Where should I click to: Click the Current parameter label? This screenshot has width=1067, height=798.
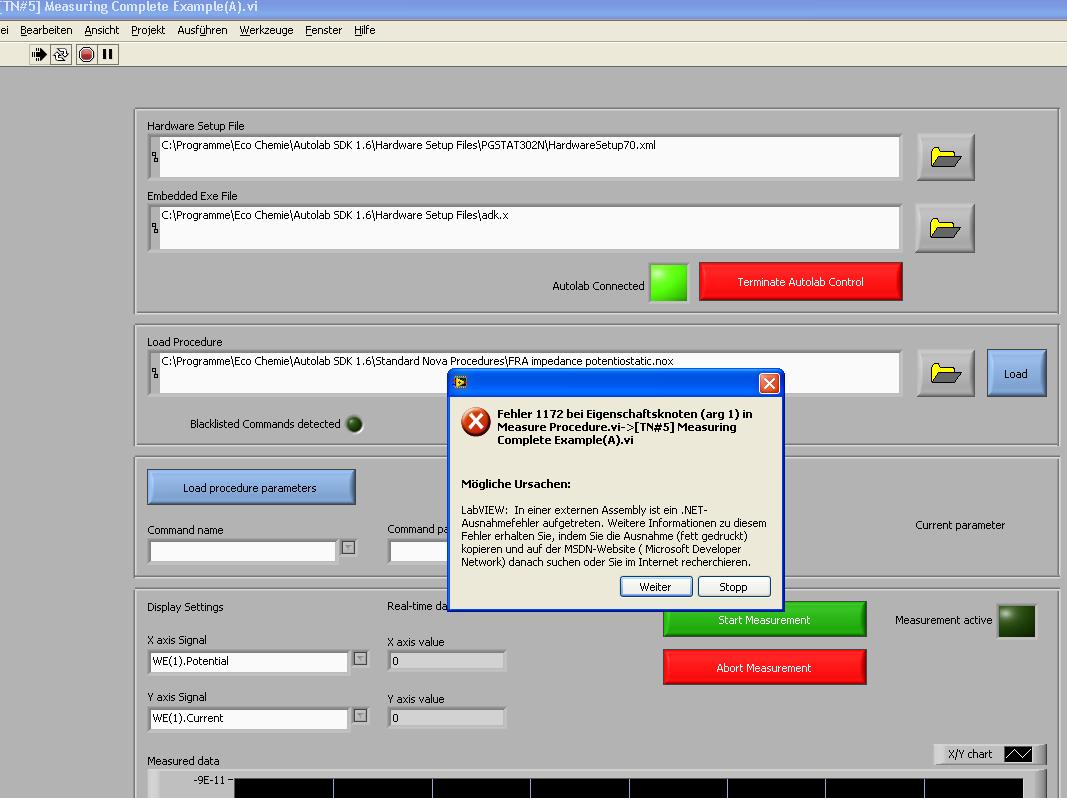[959, 525]
